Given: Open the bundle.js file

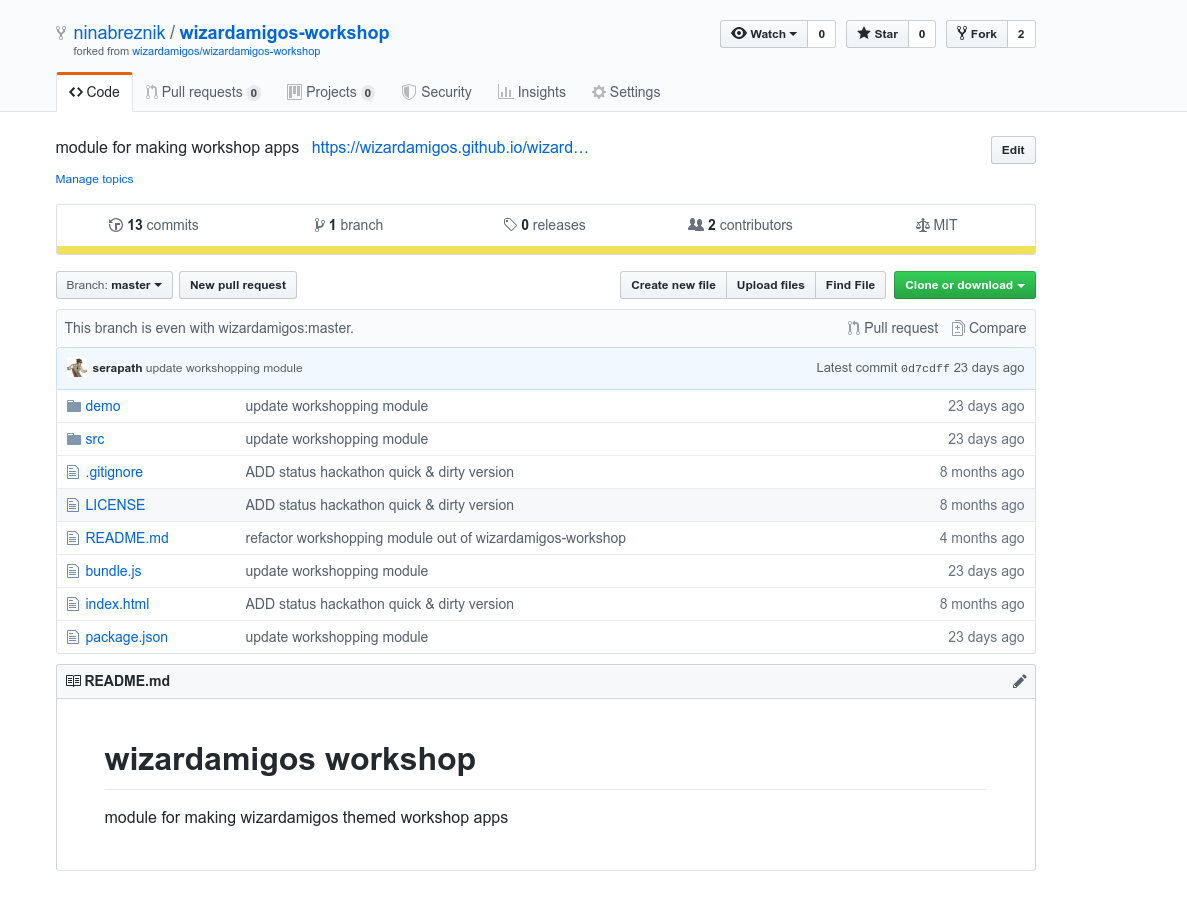Looking at the screenshot, I should (113, 572).
